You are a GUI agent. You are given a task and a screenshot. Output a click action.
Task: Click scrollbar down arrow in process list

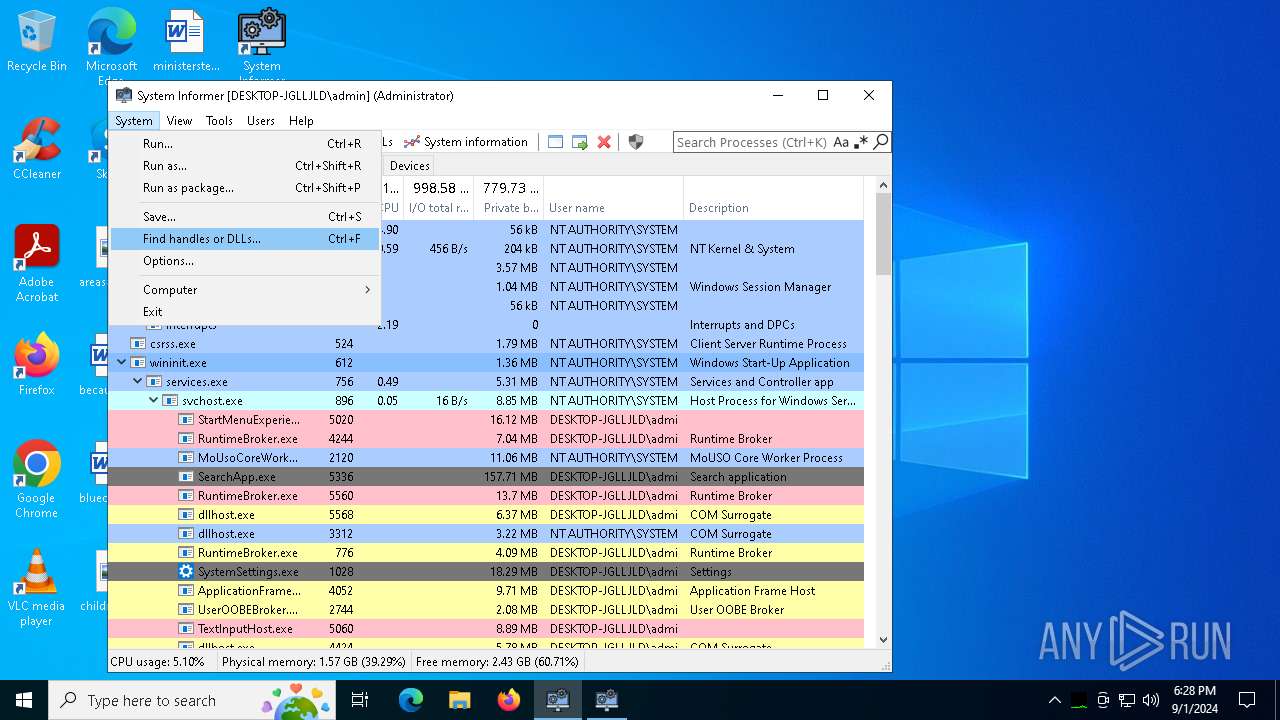point(883,640)
